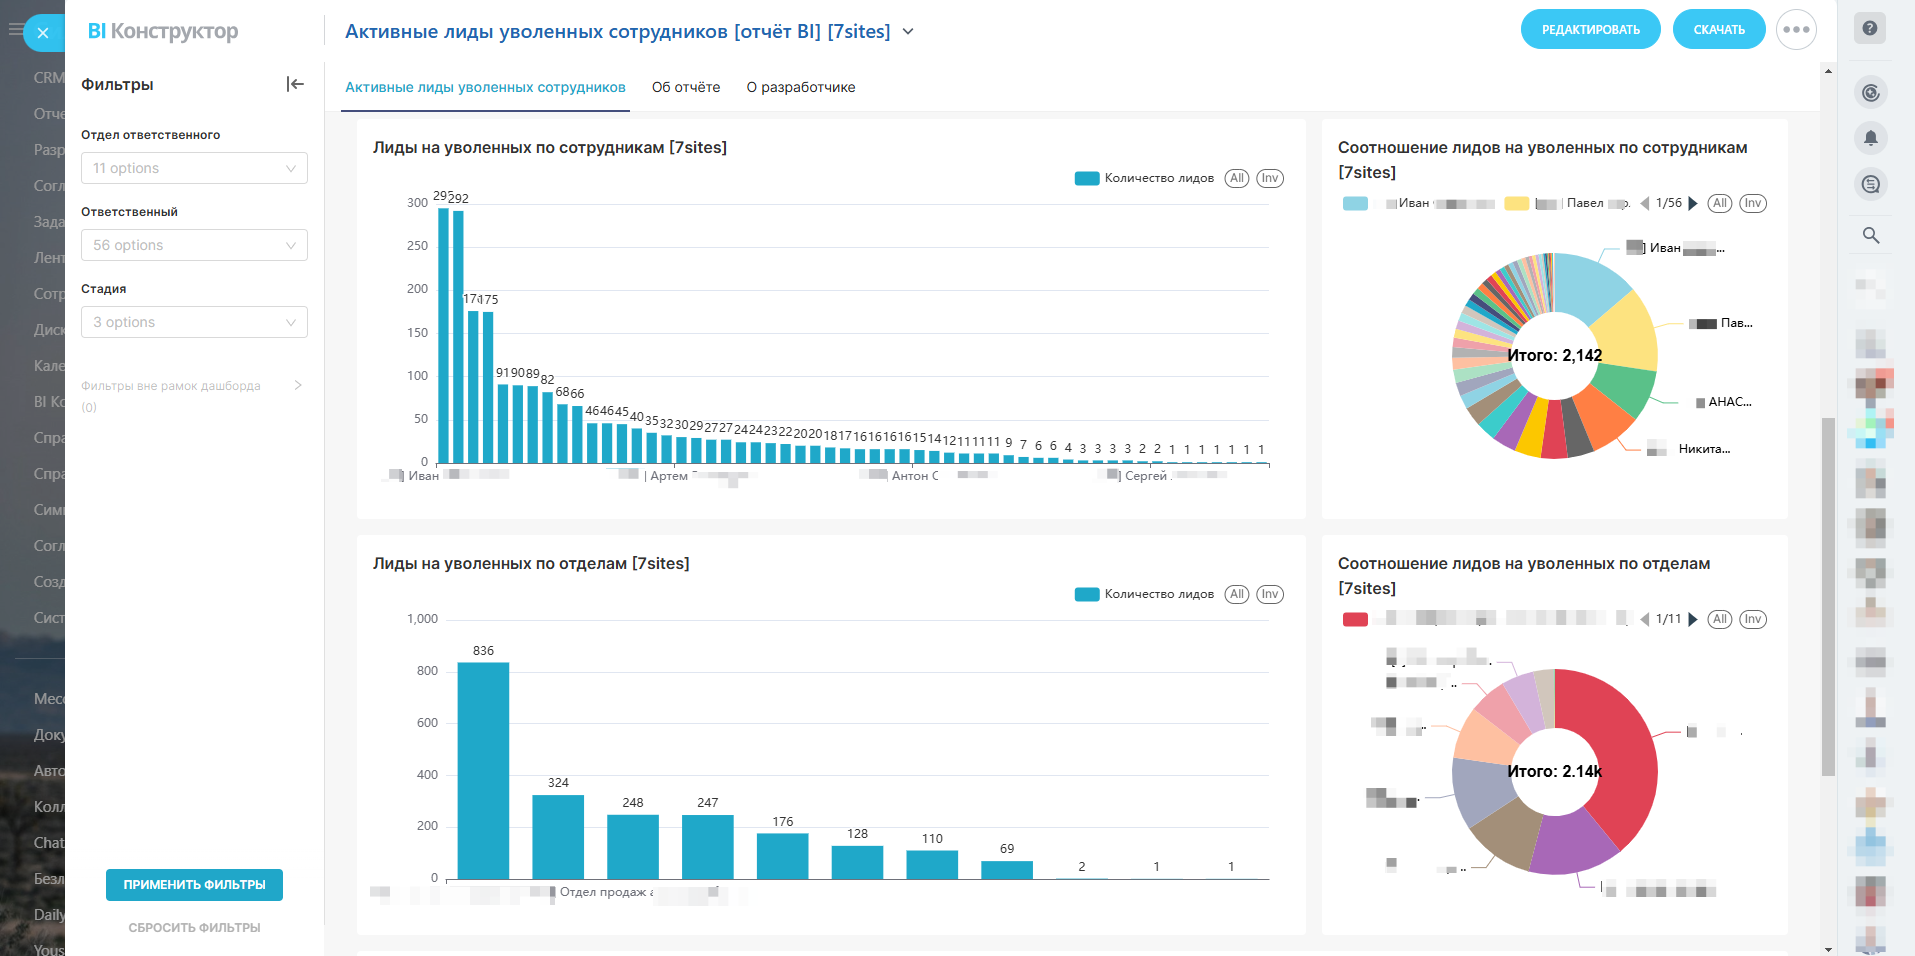This screenshot has height=956, width=1915.
Task: Toggle All legend in employees bar chart
Action: [1237, 178]
